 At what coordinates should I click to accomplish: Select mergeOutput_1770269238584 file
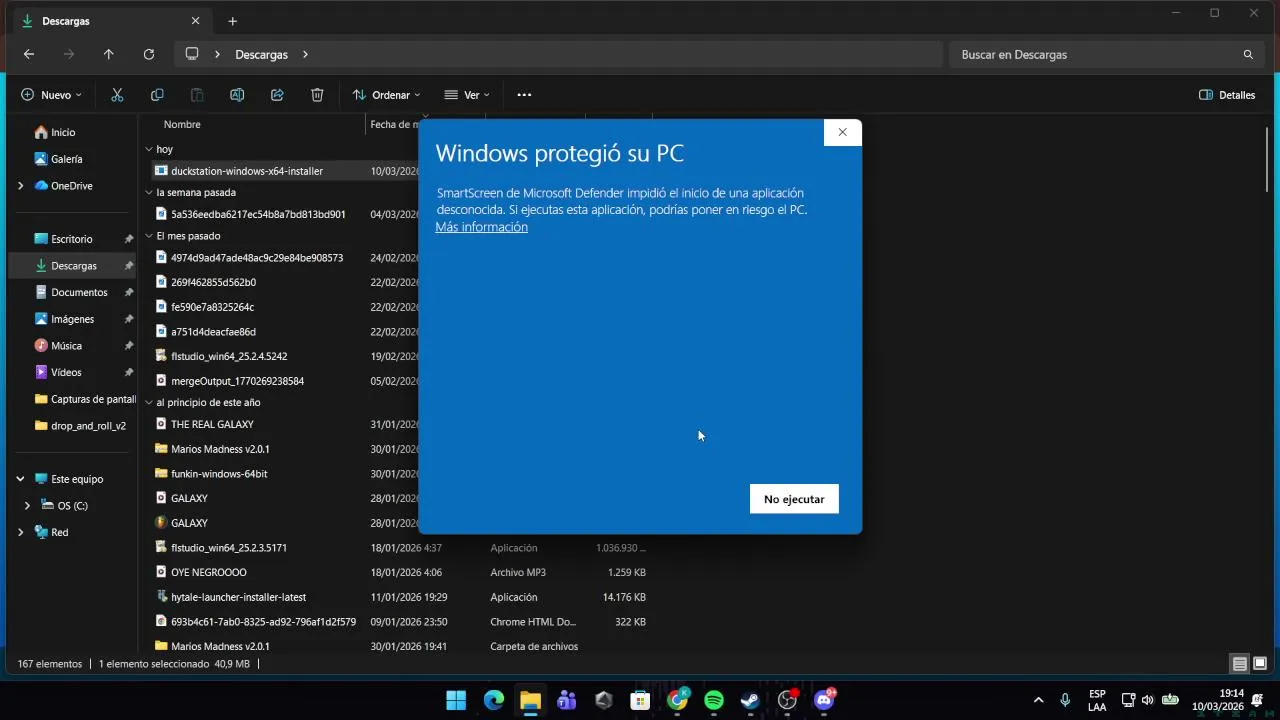[x=237, y=381]
